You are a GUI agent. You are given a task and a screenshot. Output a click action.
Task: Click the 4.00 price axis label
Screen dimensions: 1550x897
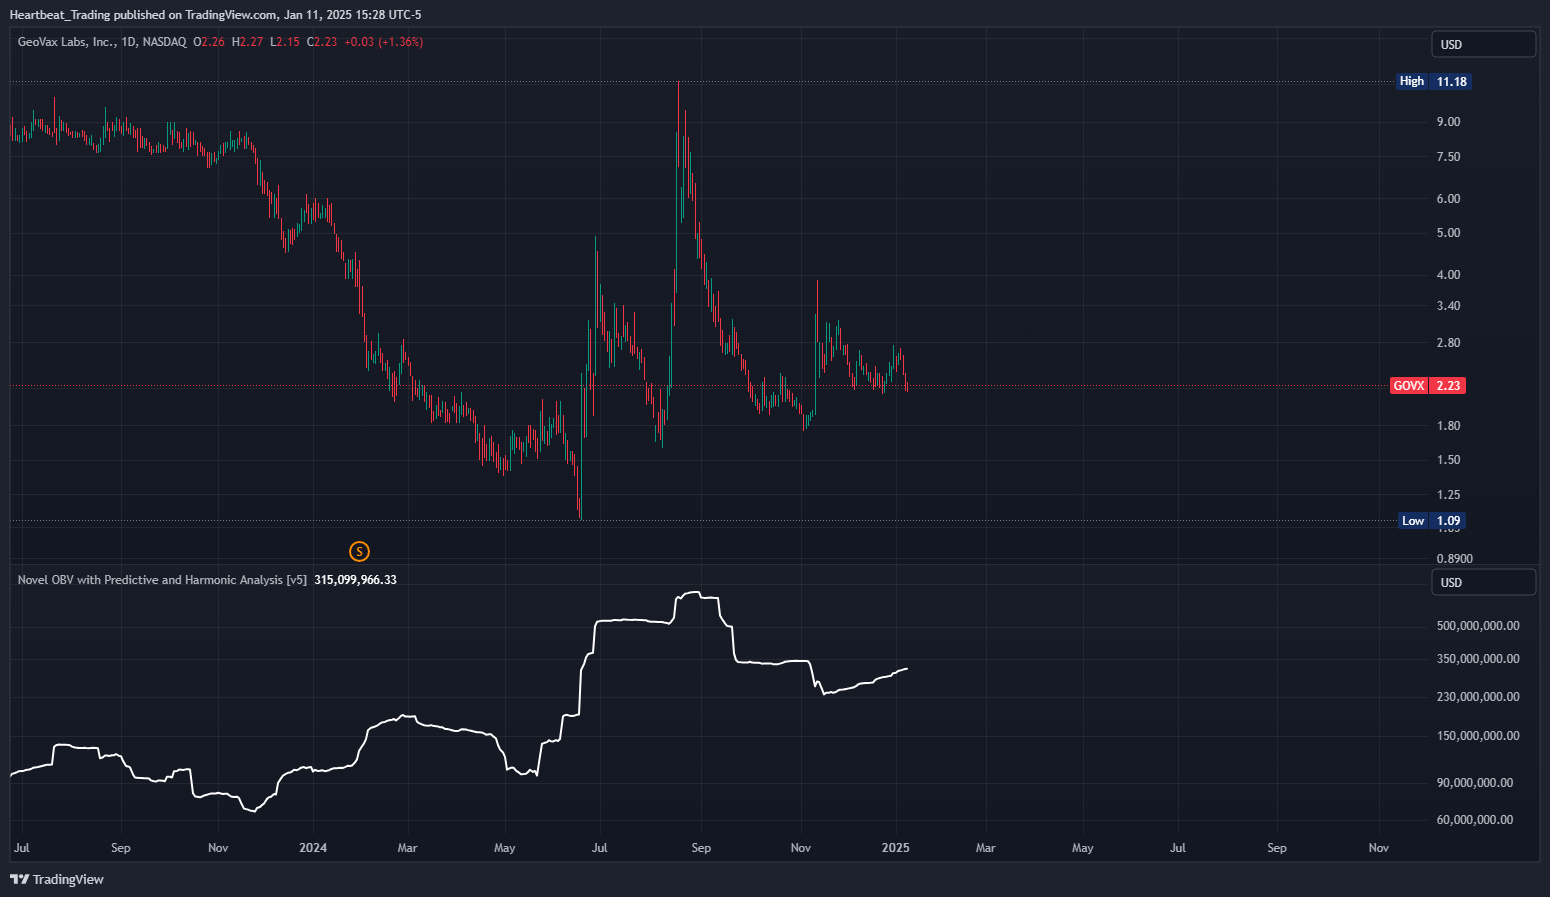[1448, 275]
